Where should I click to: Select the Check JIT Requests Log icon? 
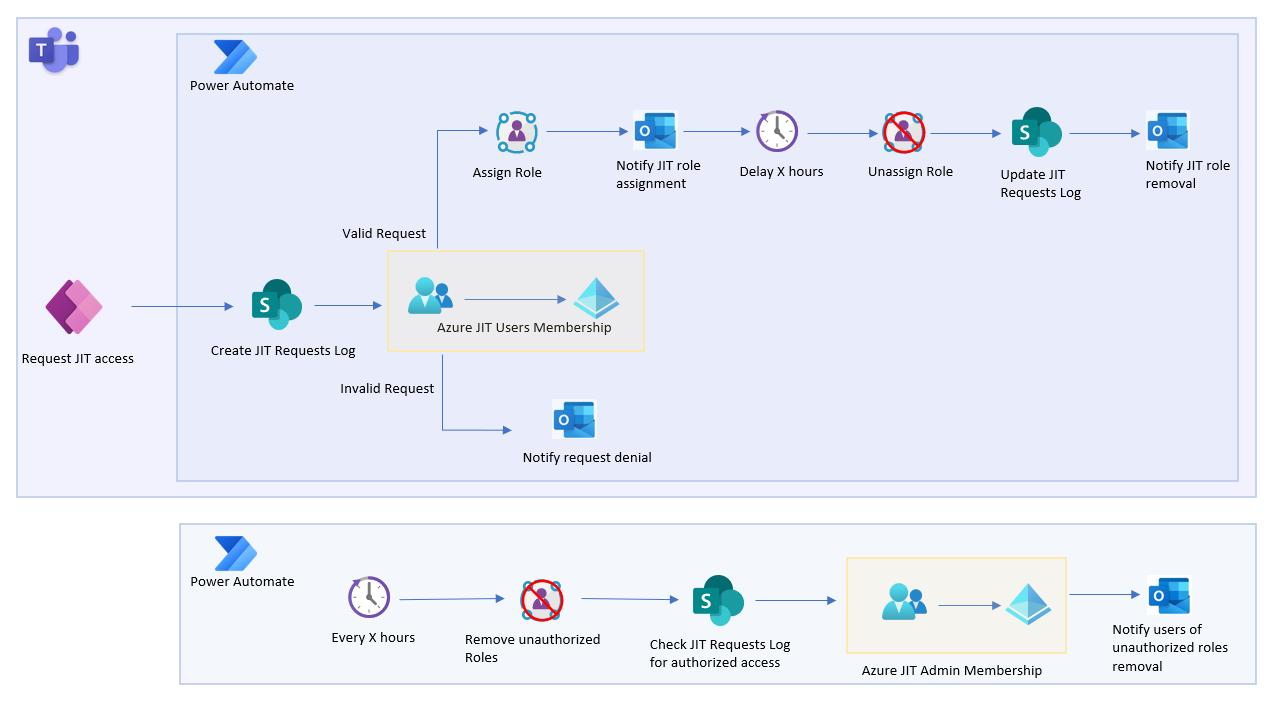click(719, 599)
